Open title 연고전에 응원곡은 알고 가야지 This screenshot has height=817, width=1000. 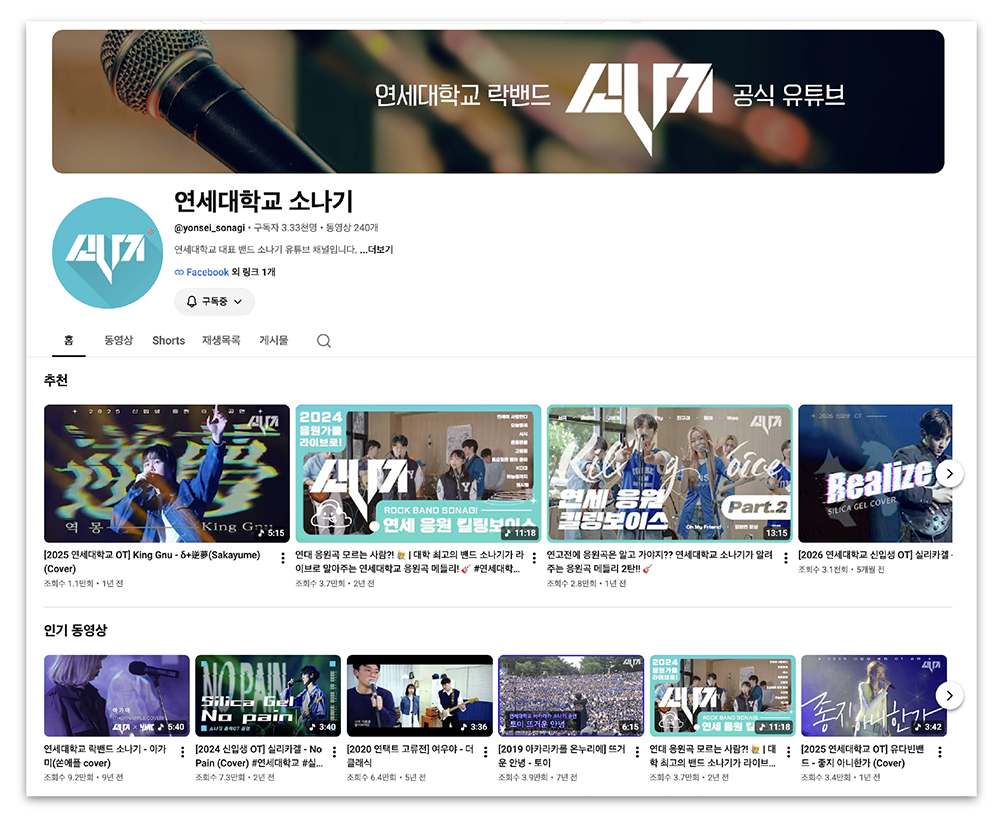[x=659, y=562]
